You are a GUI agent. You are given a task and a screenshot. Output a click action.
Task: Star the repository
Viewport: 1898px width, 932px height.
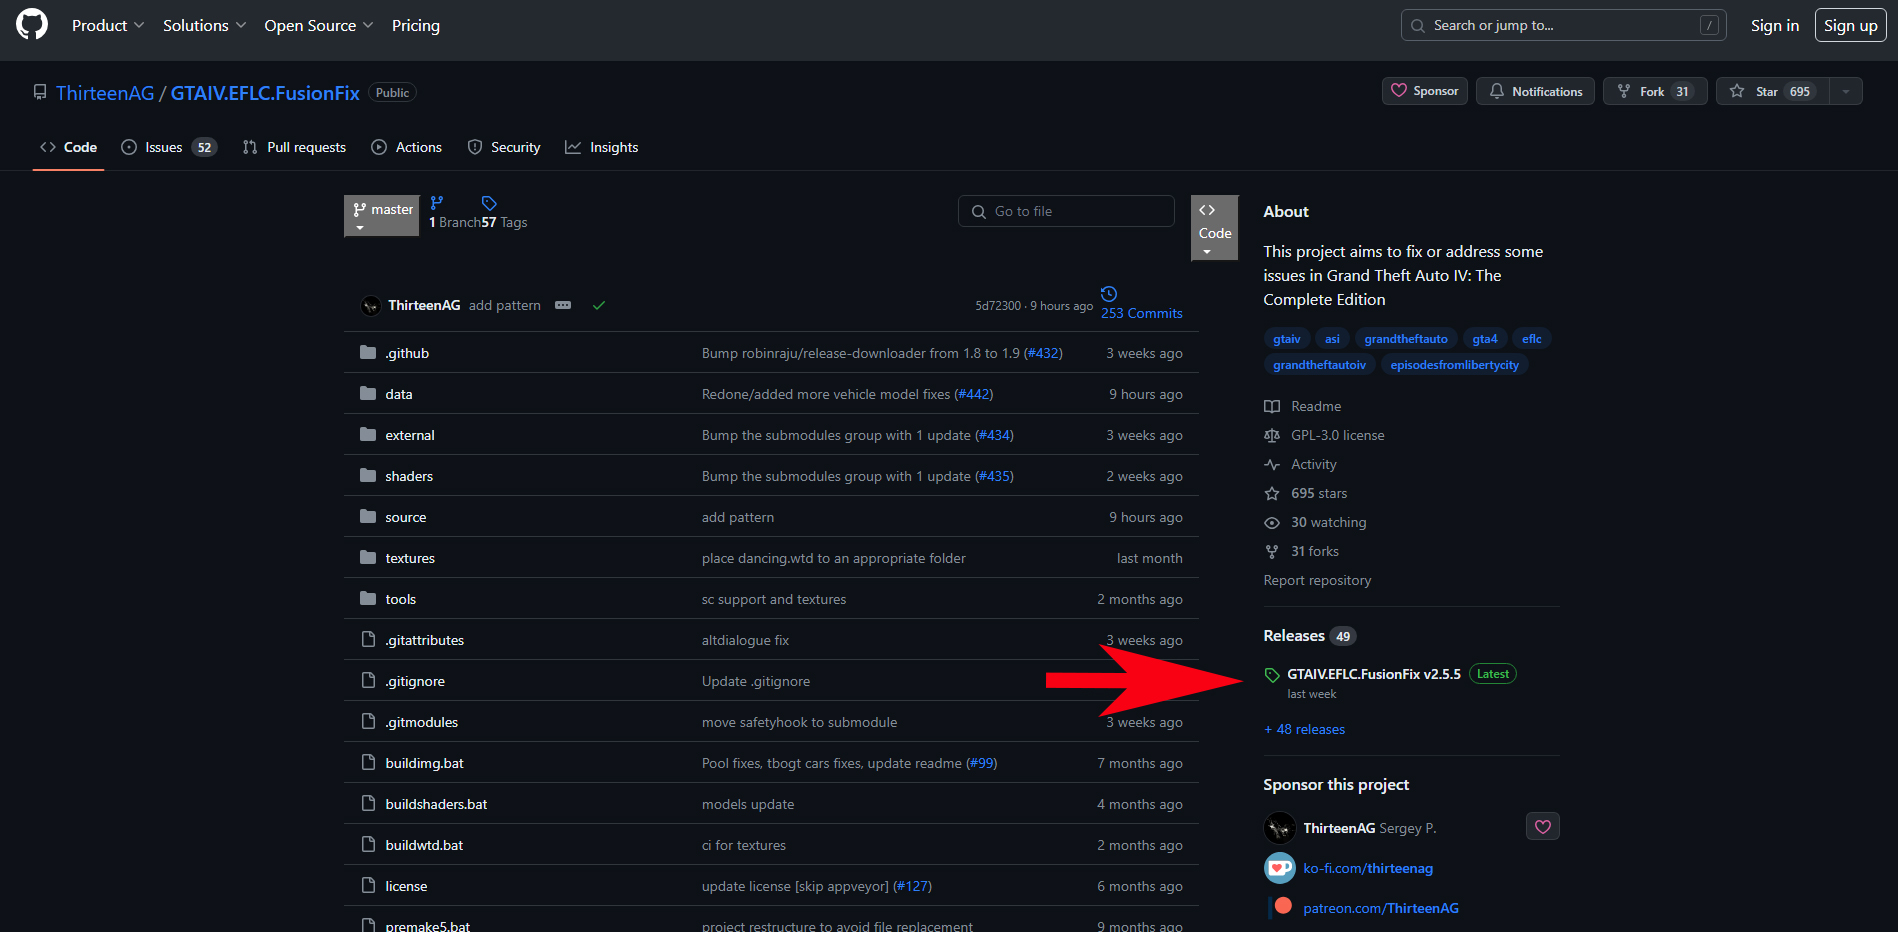pyautogui.click(x=1774, y=91)
